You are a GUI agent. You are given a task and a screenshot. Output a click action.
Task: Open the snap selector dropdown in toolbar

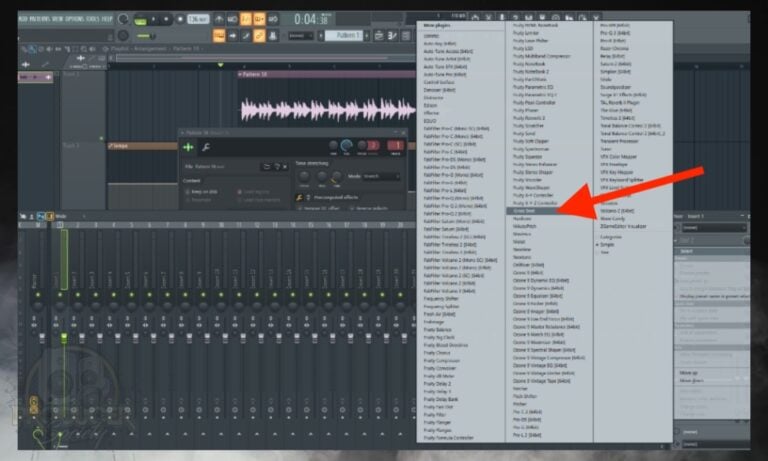300,36
